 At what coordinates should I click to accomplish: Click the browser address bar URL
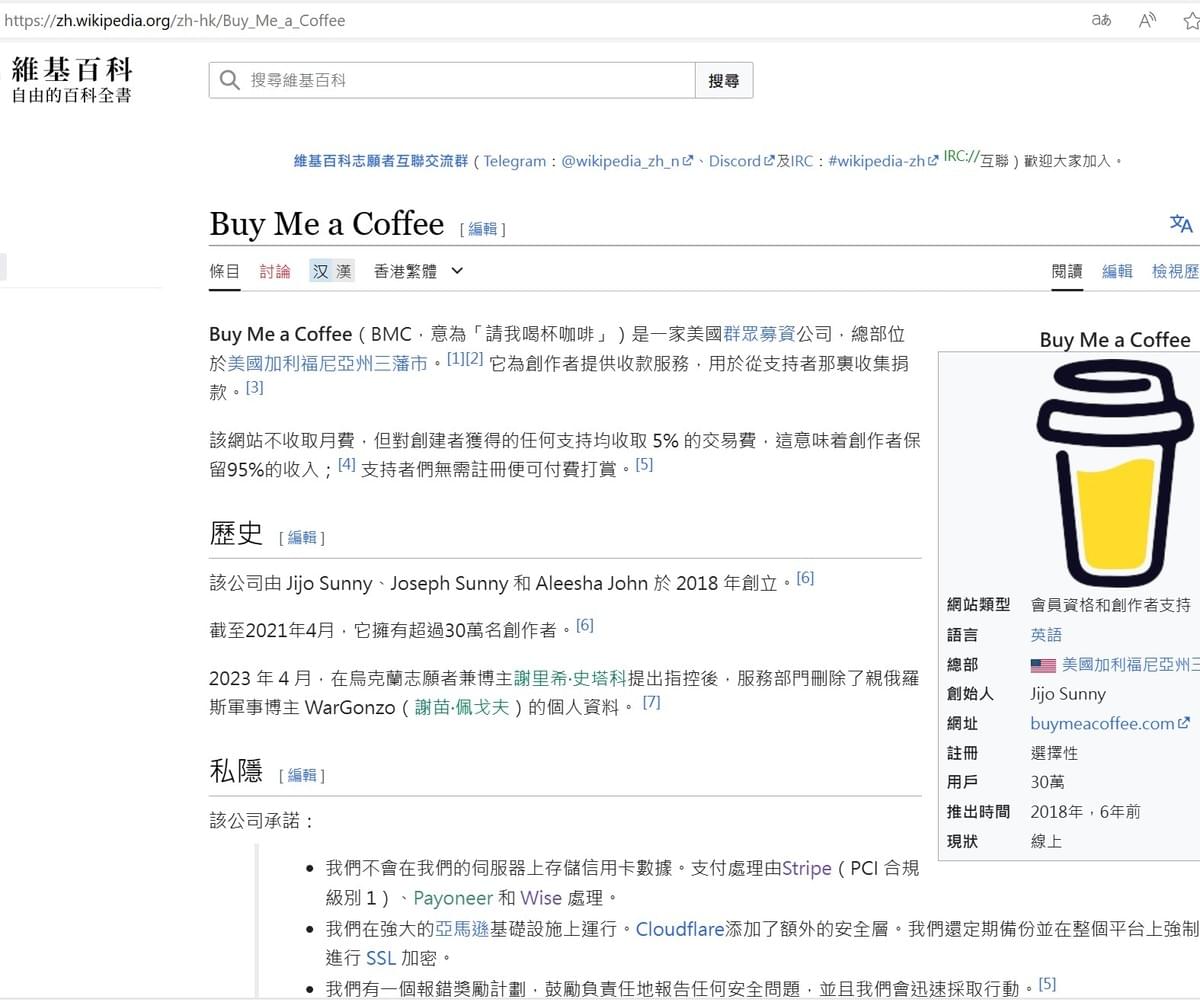pos(175,20)
